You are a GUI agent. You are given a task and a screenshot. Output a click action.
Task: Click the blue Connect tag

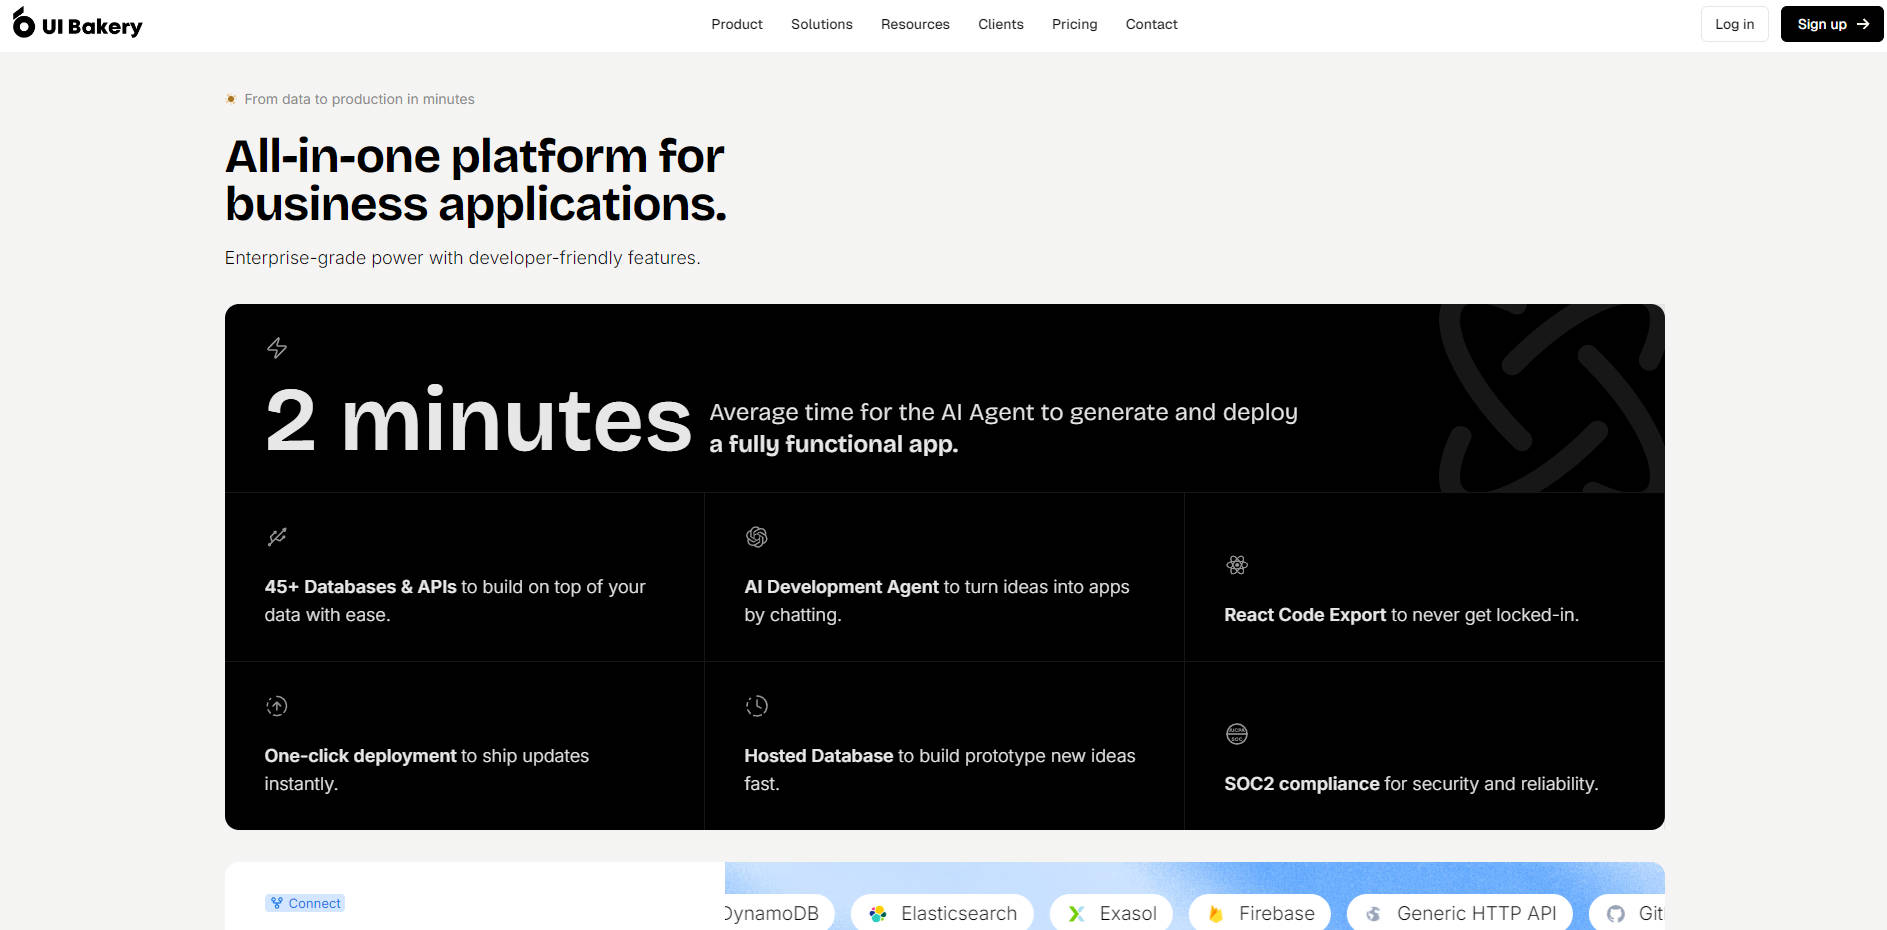[x=305, y=903]
